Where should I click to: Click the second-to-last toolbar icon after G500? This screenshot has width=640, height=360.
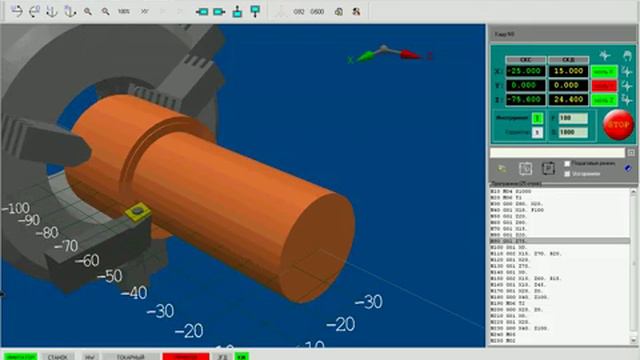[x=338, y=12]
